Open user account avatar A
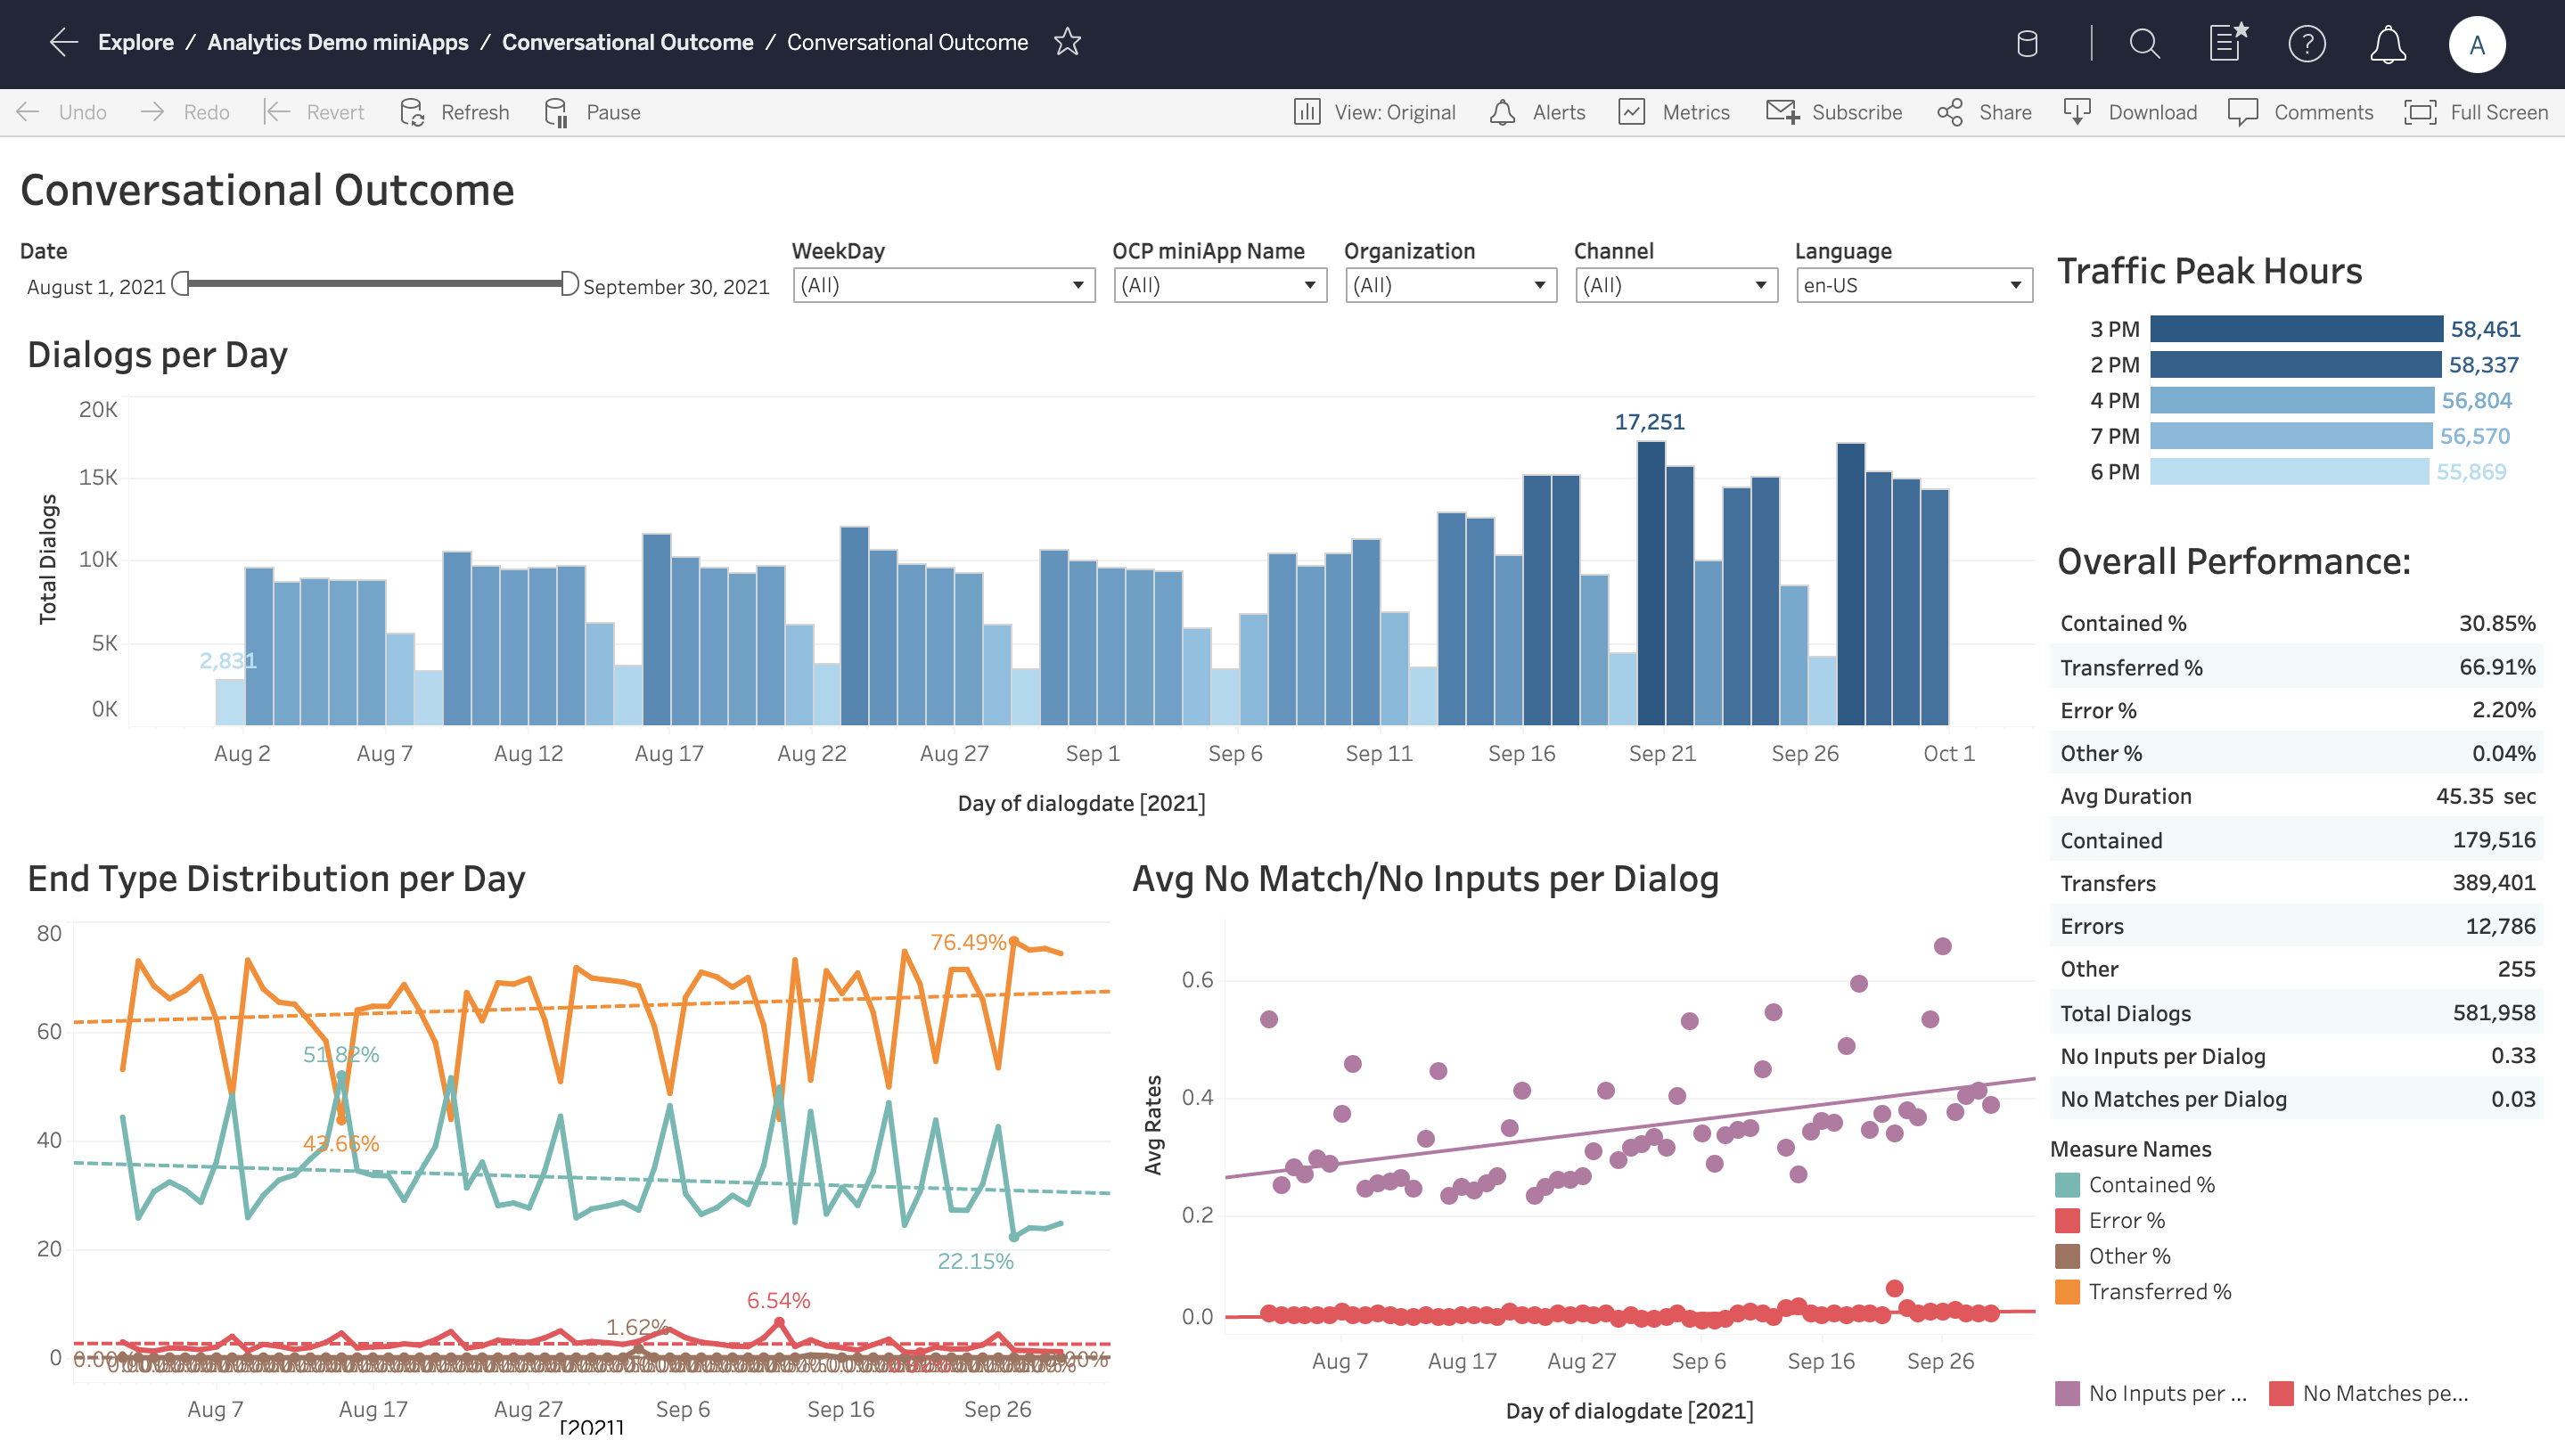 (x=2476, y=44)
